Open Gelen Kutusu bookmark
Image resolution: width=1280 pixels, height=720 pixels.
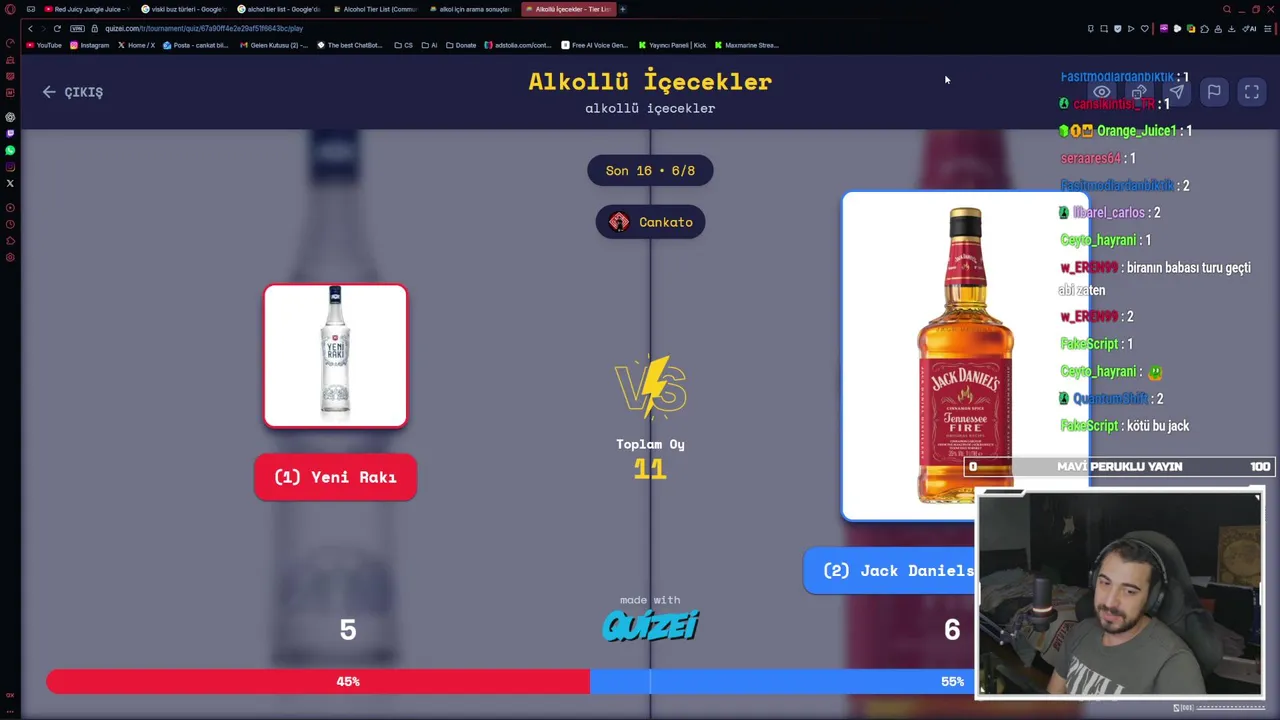273,45
